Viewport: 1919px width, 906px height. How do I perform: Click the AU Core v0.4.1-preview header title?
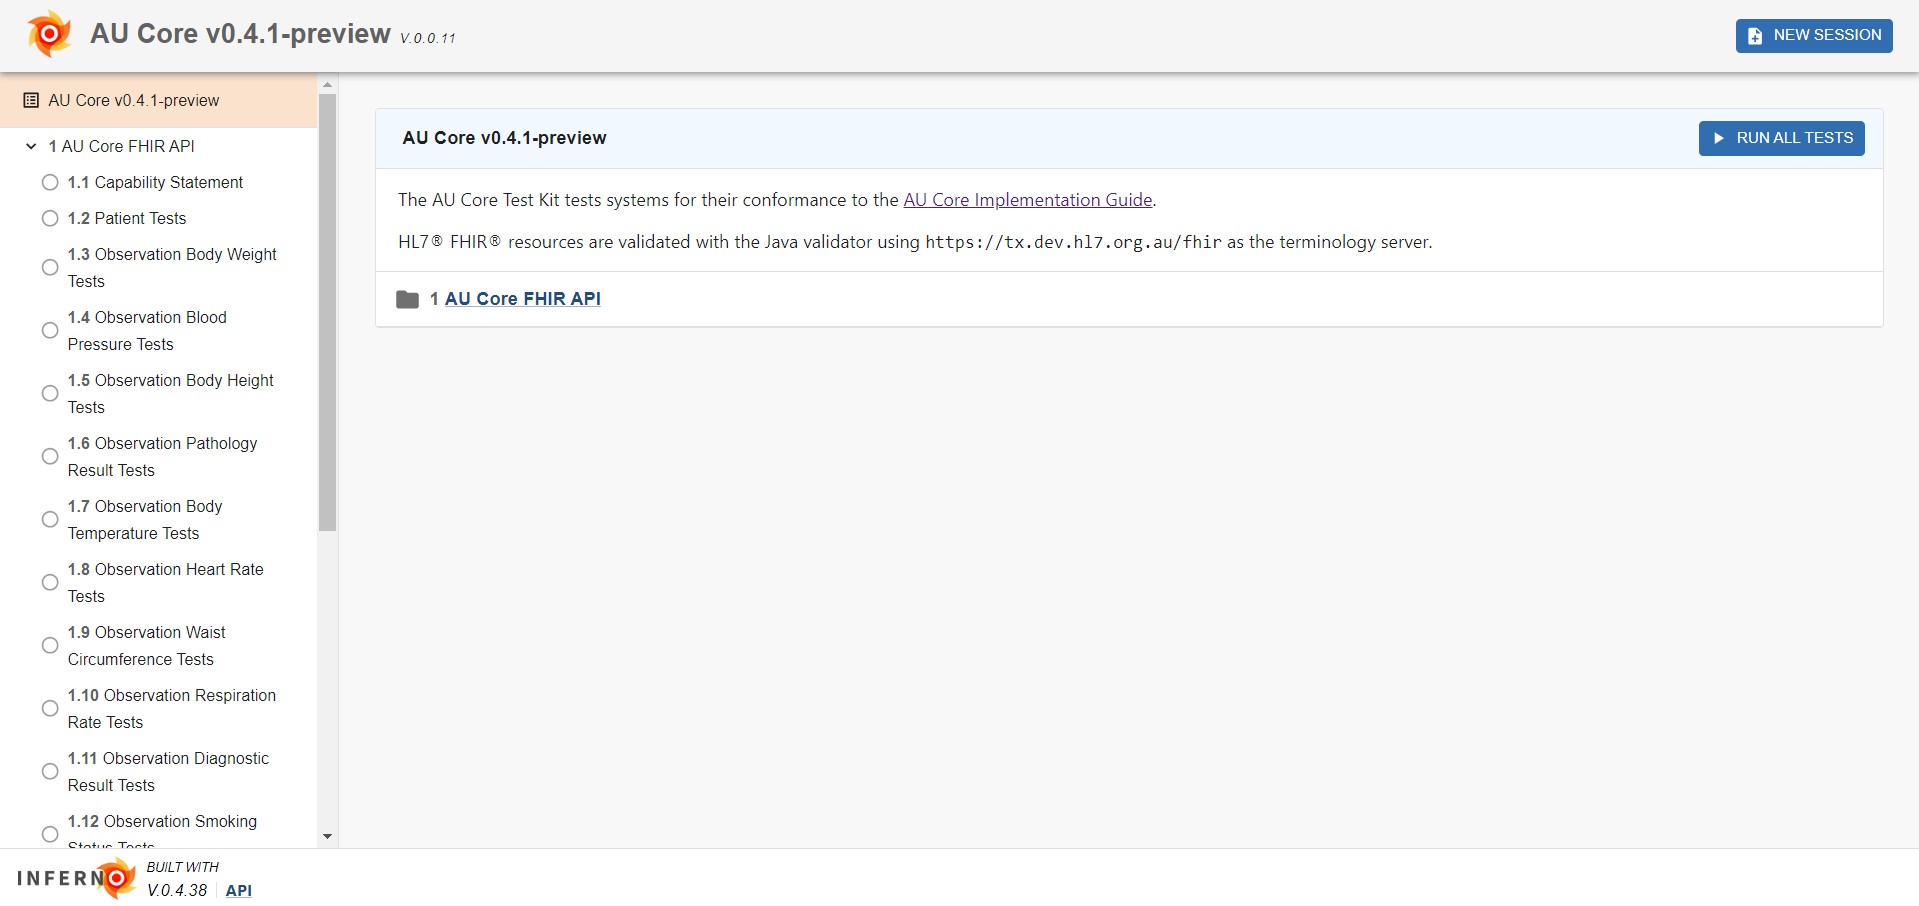pyautogui.click(x=240, y=33)
